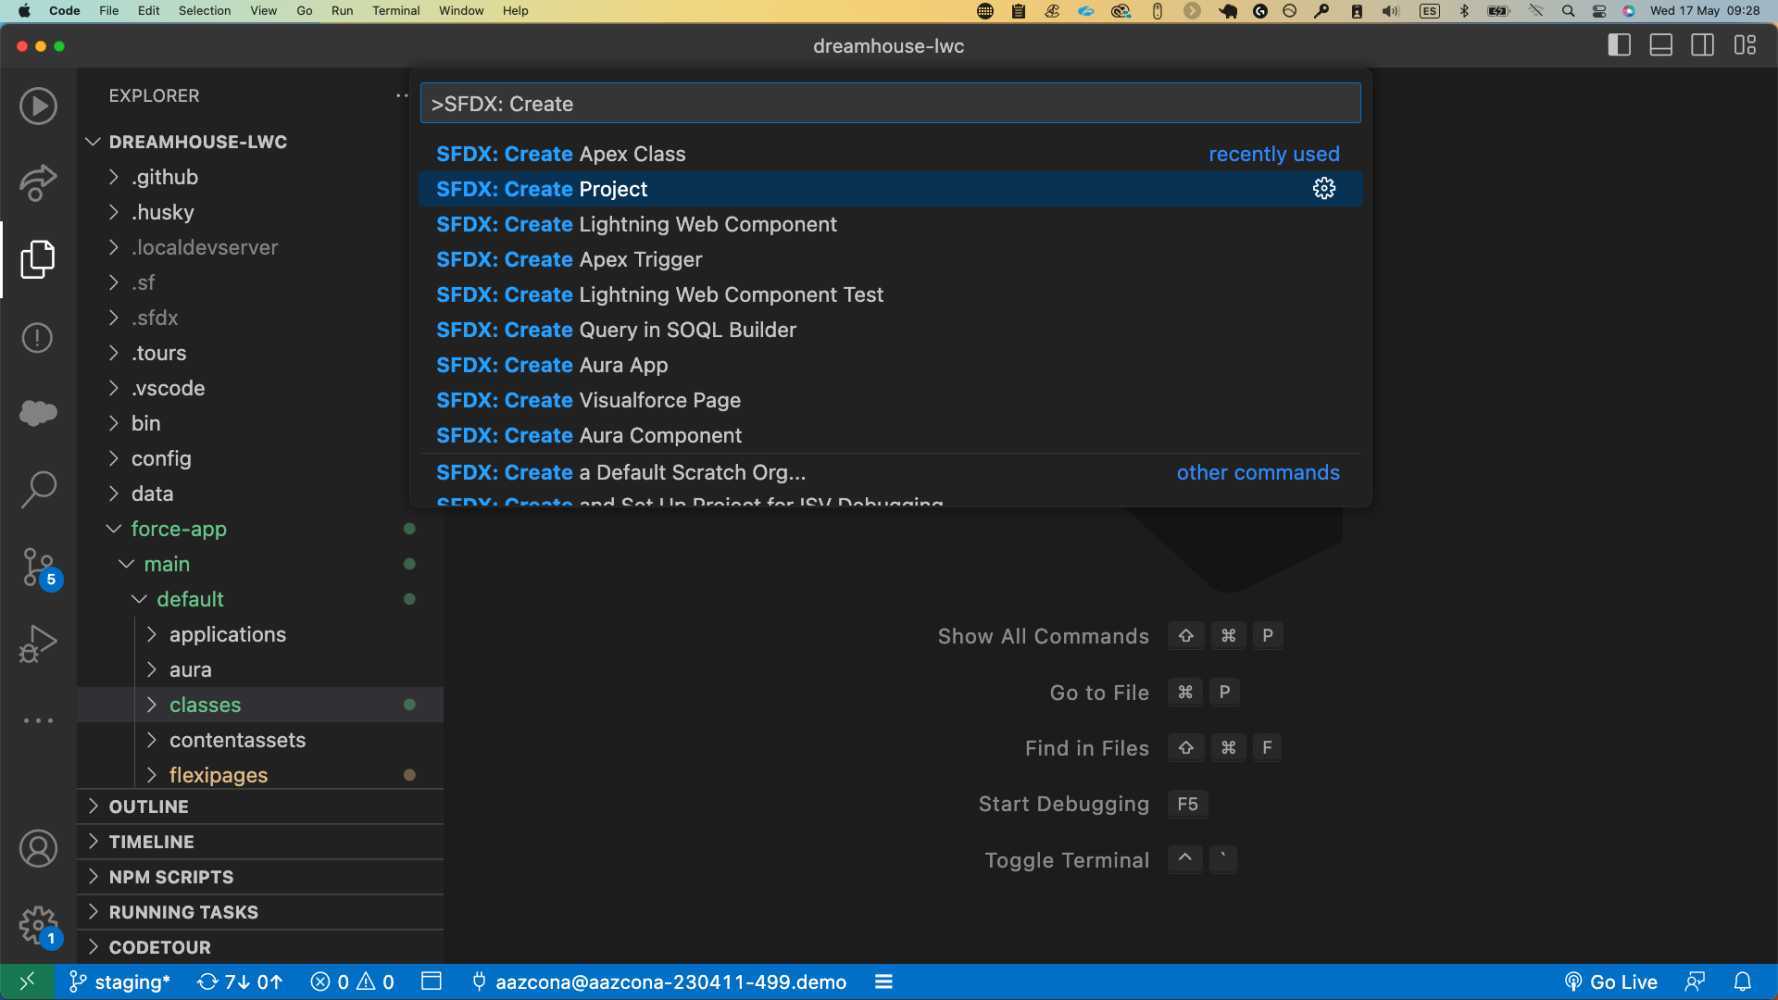Open notifications bell in status bar
Image resolution: width=1778 pixels, height=1000 pixels.
click(x=1743, y=982)
